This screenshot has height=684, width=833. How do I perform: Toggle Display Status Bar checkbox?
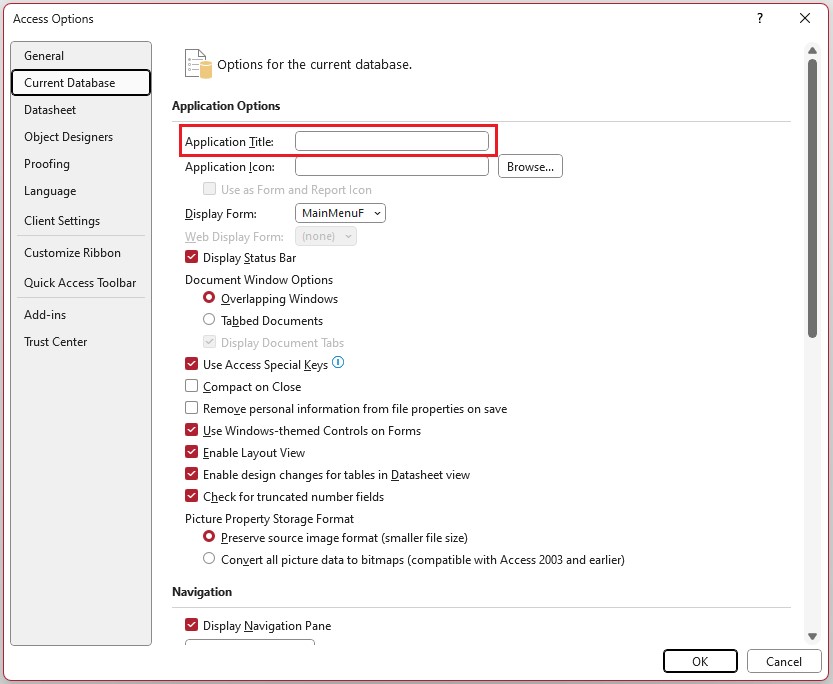192,258
